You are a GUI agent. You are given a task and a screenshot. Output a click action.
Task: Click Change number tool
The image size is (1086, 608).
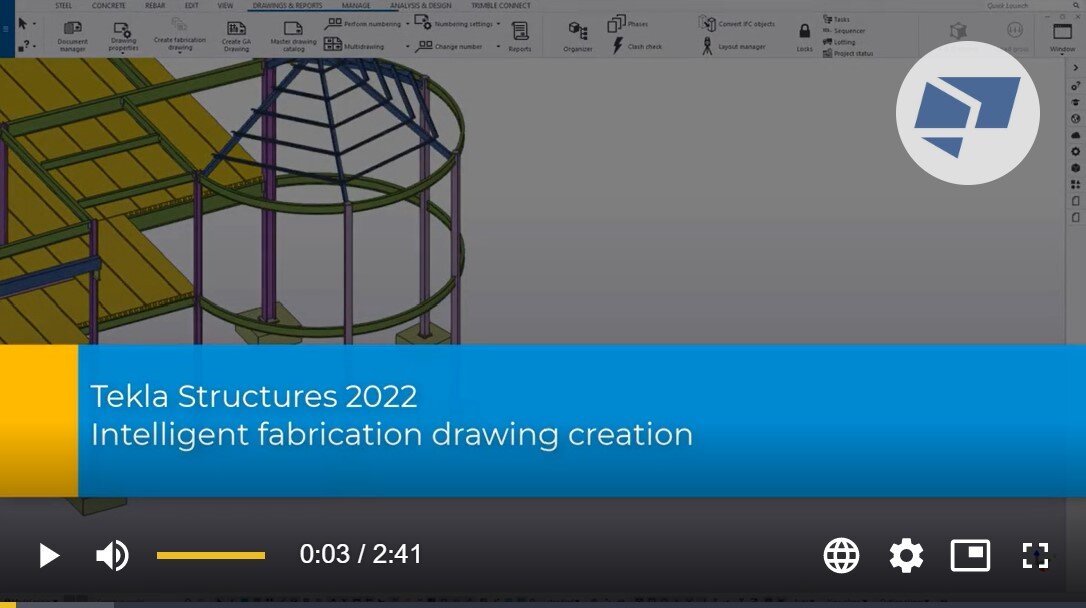click(x=449, y=46)
